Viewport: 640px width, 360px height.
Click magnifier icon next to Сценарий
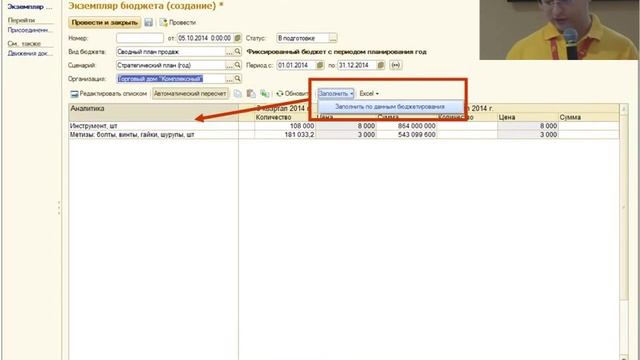click(238, 65)
